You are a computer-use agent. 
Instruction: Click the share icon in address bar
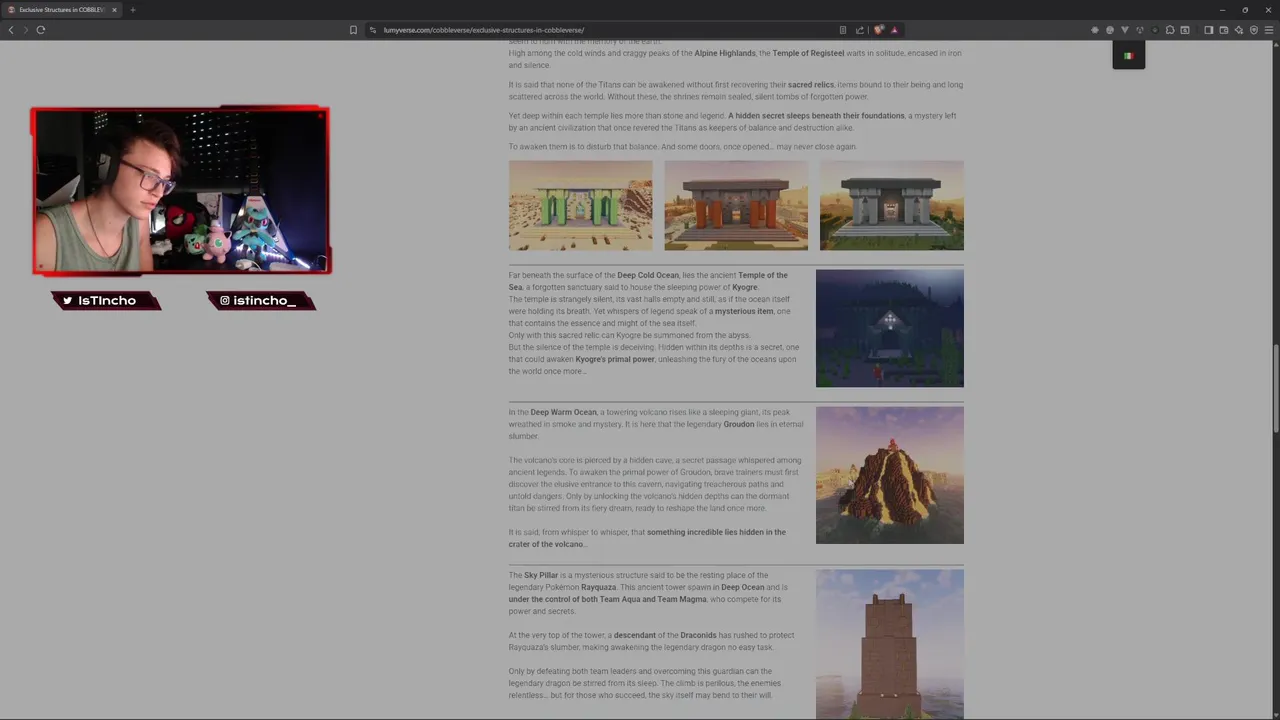coord(859,30)
